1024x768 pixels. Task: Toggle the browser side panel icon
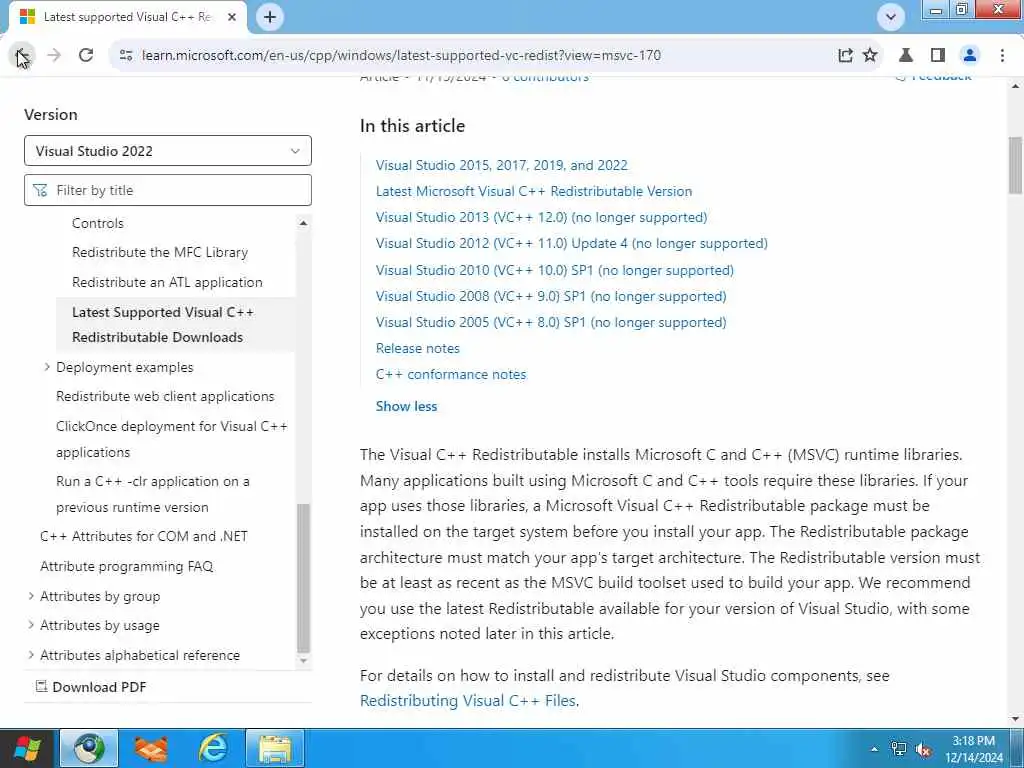(x=938, y=56)
